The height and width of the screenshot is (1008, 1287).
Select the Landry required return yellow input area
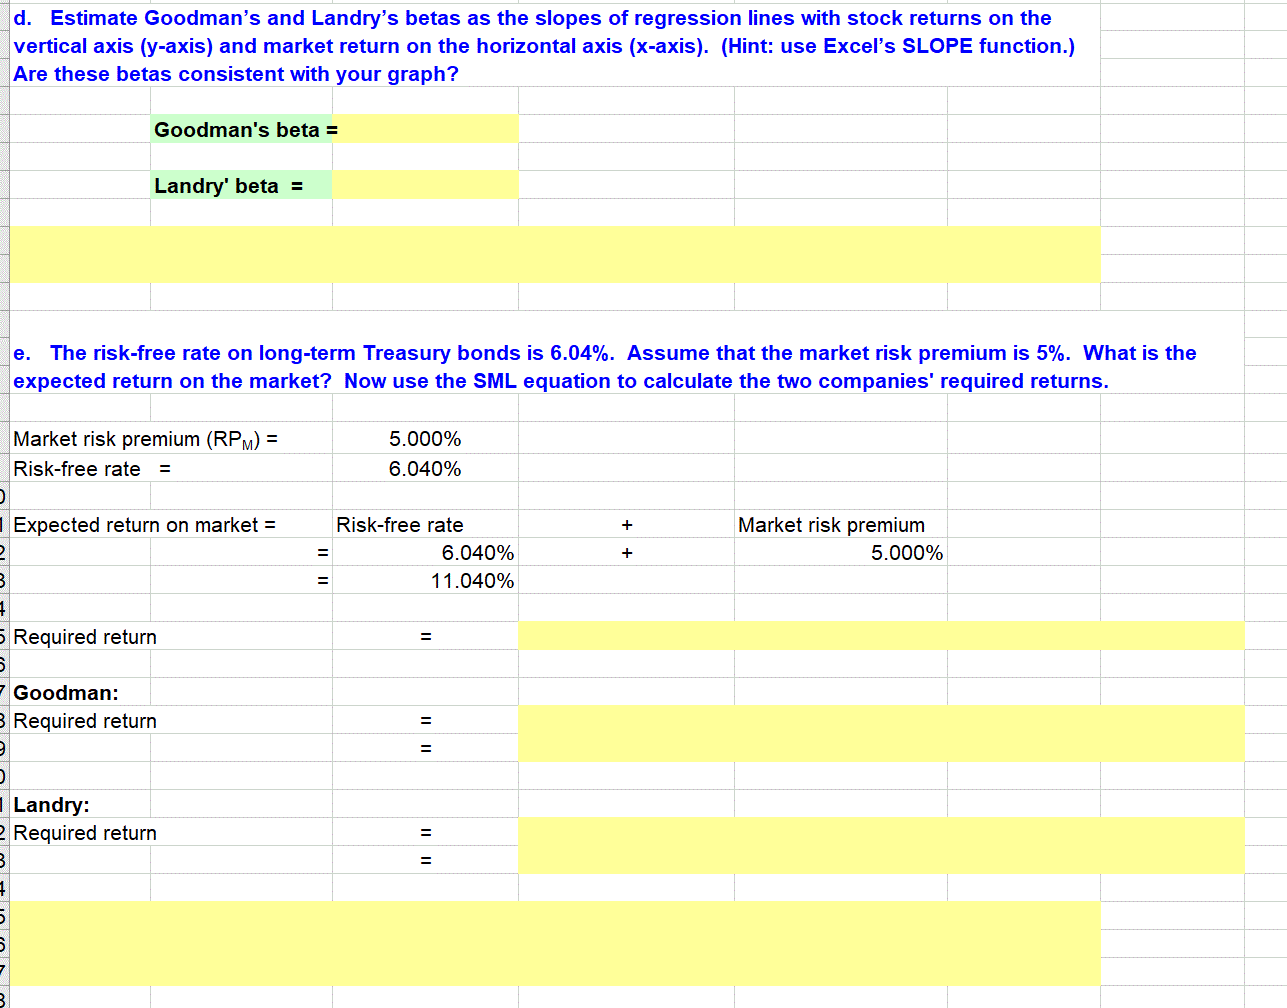(881, 846)
